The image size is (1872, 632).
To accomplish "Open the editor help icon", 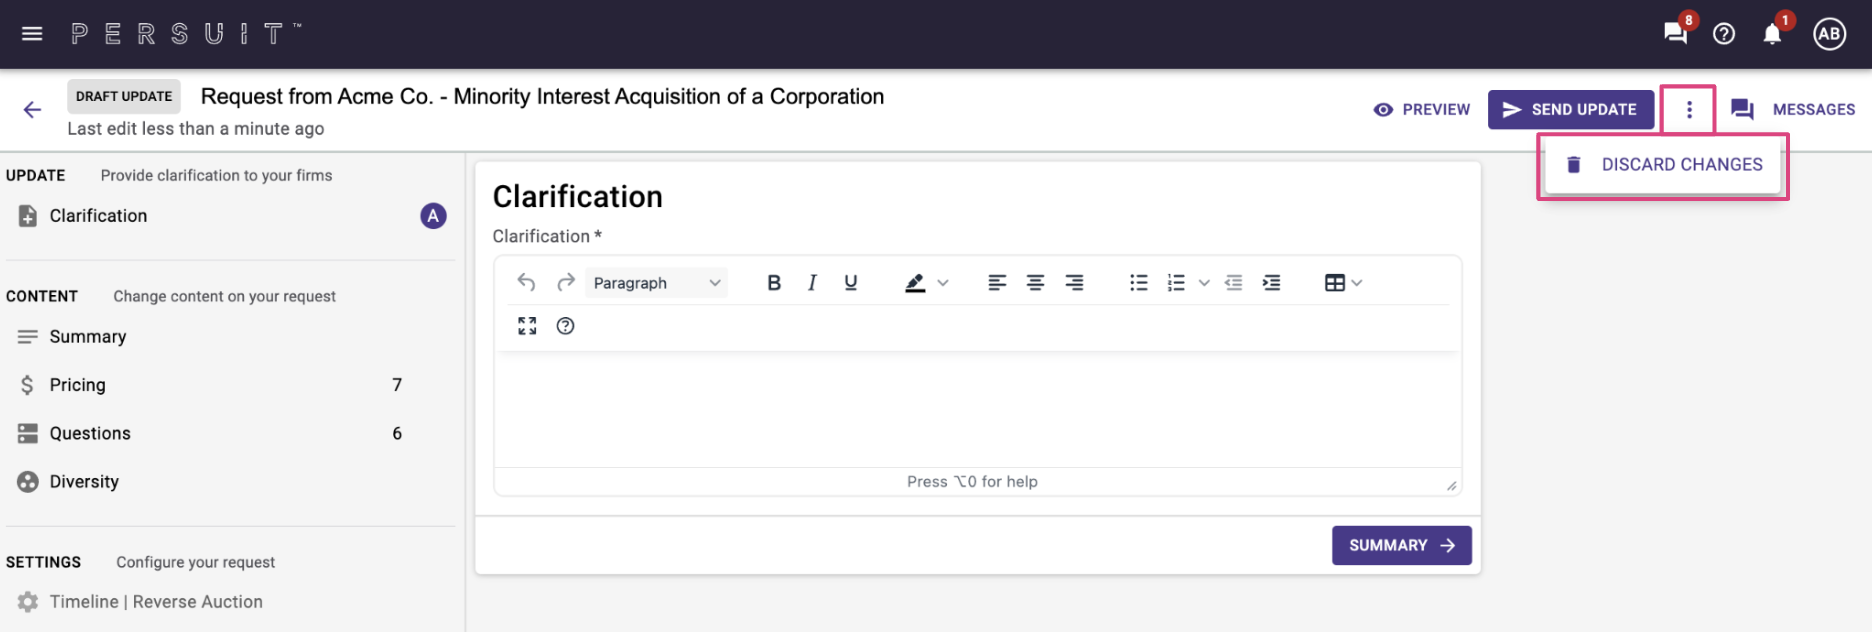I will [x=566, y=326].
